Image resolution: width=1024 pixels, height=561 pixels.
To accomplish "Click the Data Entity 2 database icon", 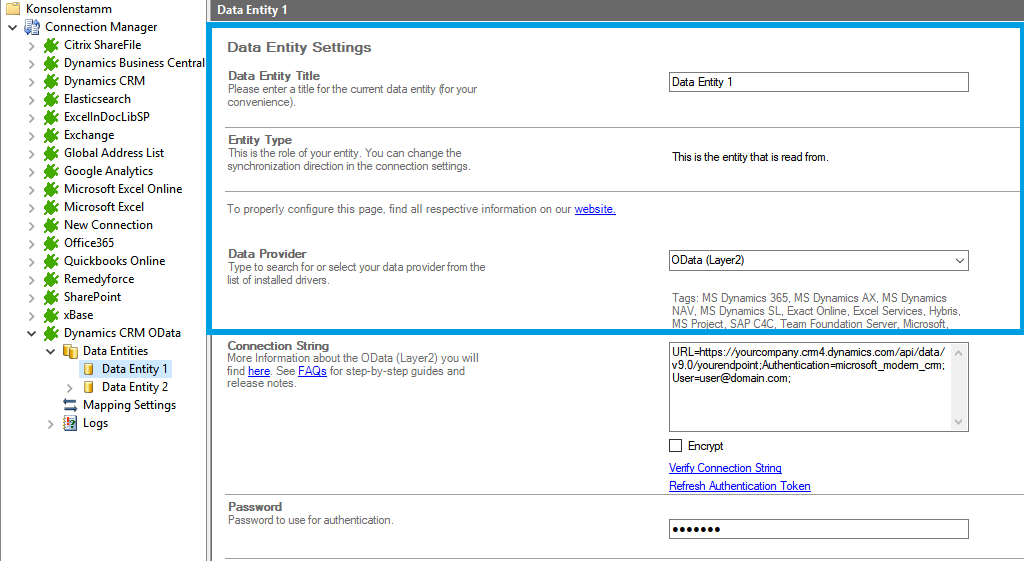I will point(89,387).
